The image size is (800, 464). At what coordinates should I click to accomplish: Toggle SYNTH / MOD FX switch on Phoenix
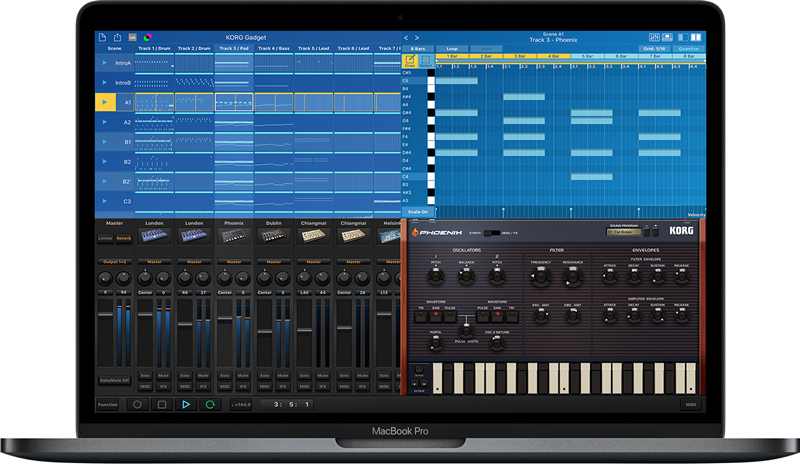492,233
